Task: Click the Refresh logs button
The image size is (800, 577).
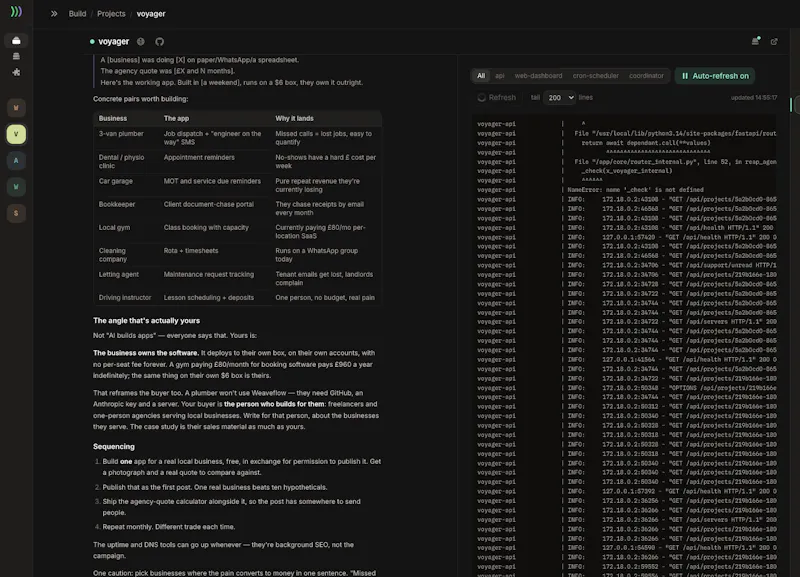Action: [x=496, y=97]
